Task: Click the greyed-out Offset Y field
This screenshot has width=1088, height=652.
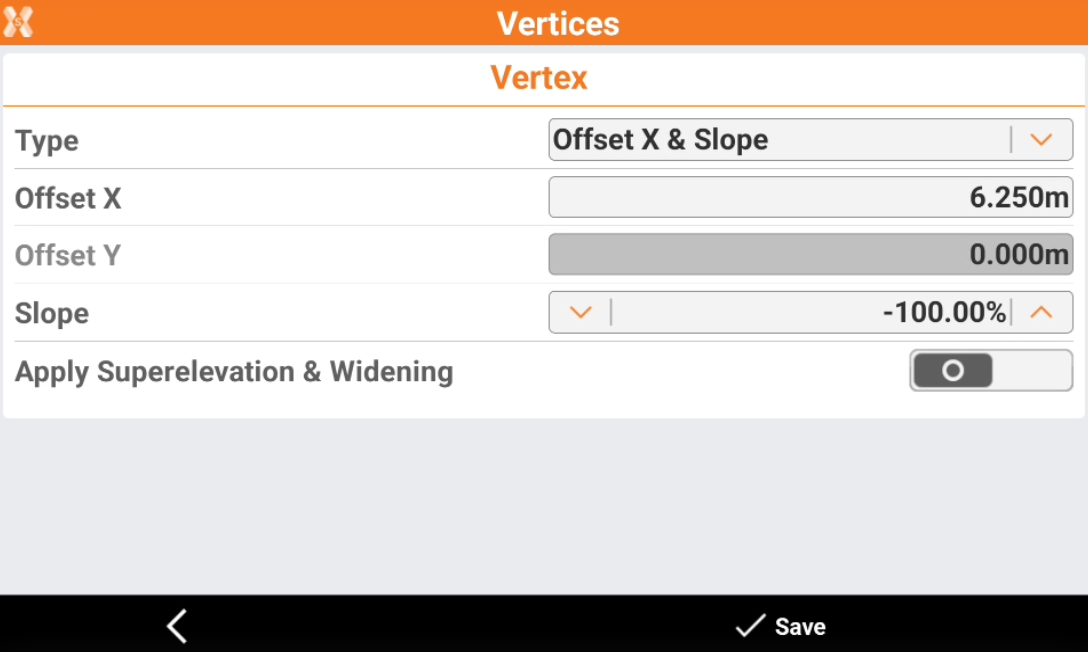Action: [x=810, y=255]
